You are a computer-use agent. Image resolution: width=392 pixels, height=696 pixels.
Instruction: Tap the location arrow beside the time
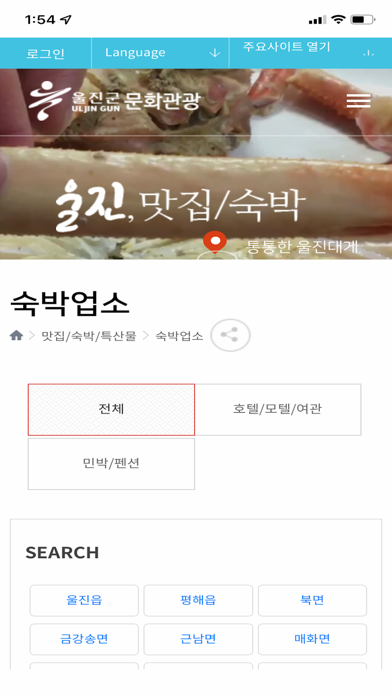(x=66, y=20)
